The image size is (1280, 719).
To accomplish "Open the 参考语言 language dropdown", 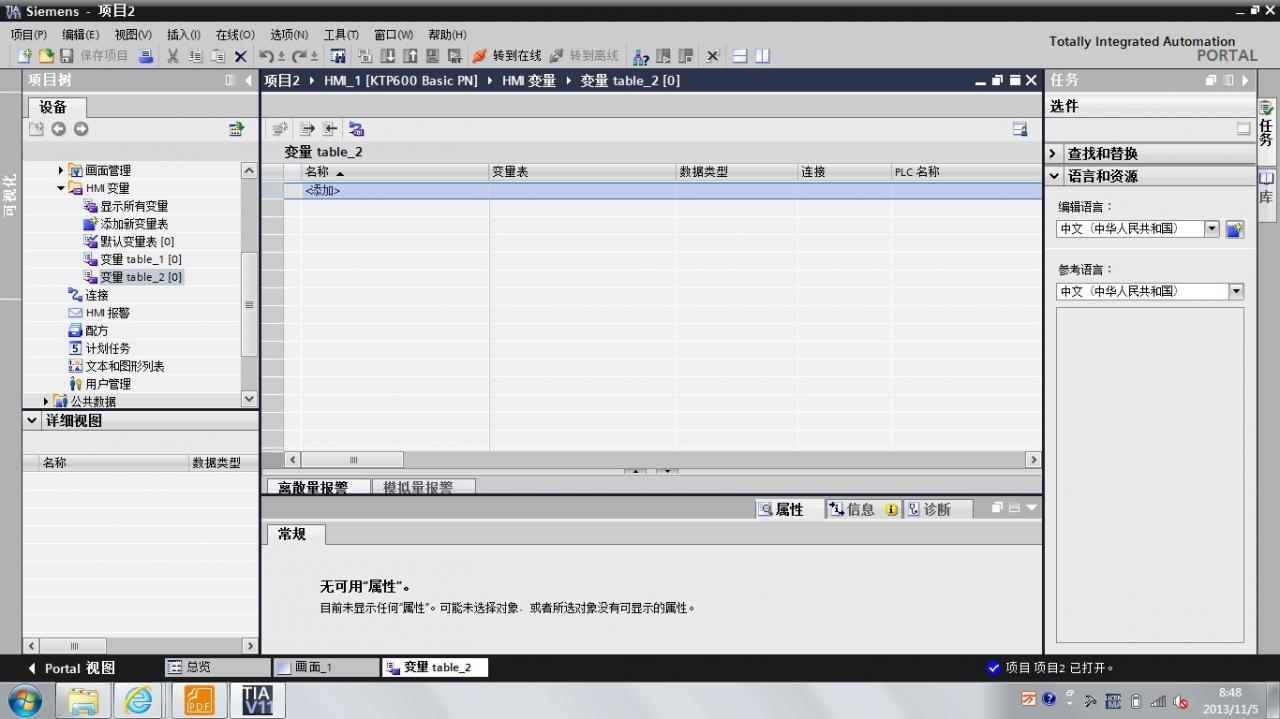I will pyautogui.click(x=1236, y=291).
